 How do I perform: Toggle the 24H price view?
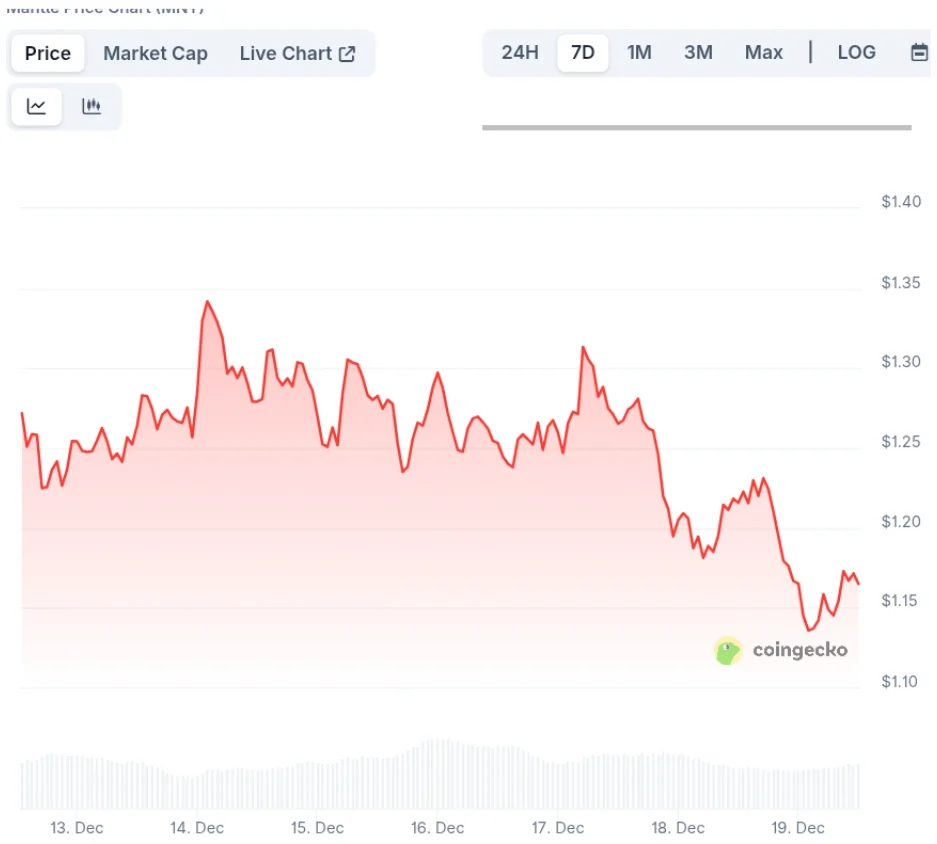tap(519, 52)
